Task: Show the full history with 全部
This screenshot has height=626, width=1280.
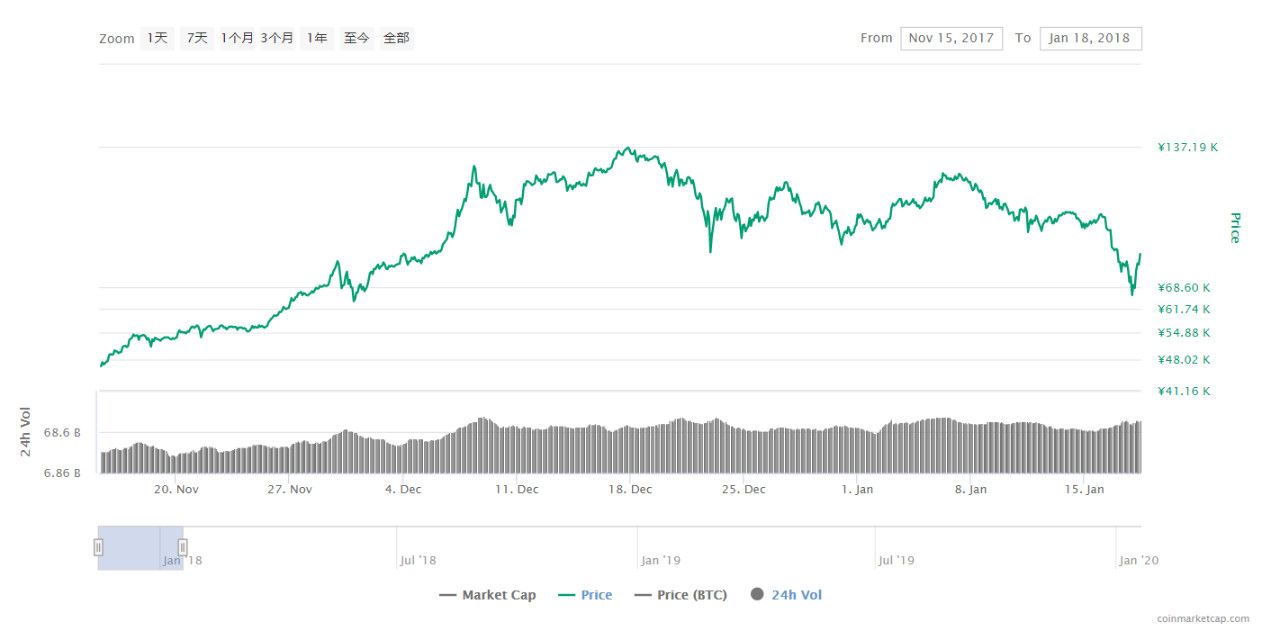Action: [397, 38]
